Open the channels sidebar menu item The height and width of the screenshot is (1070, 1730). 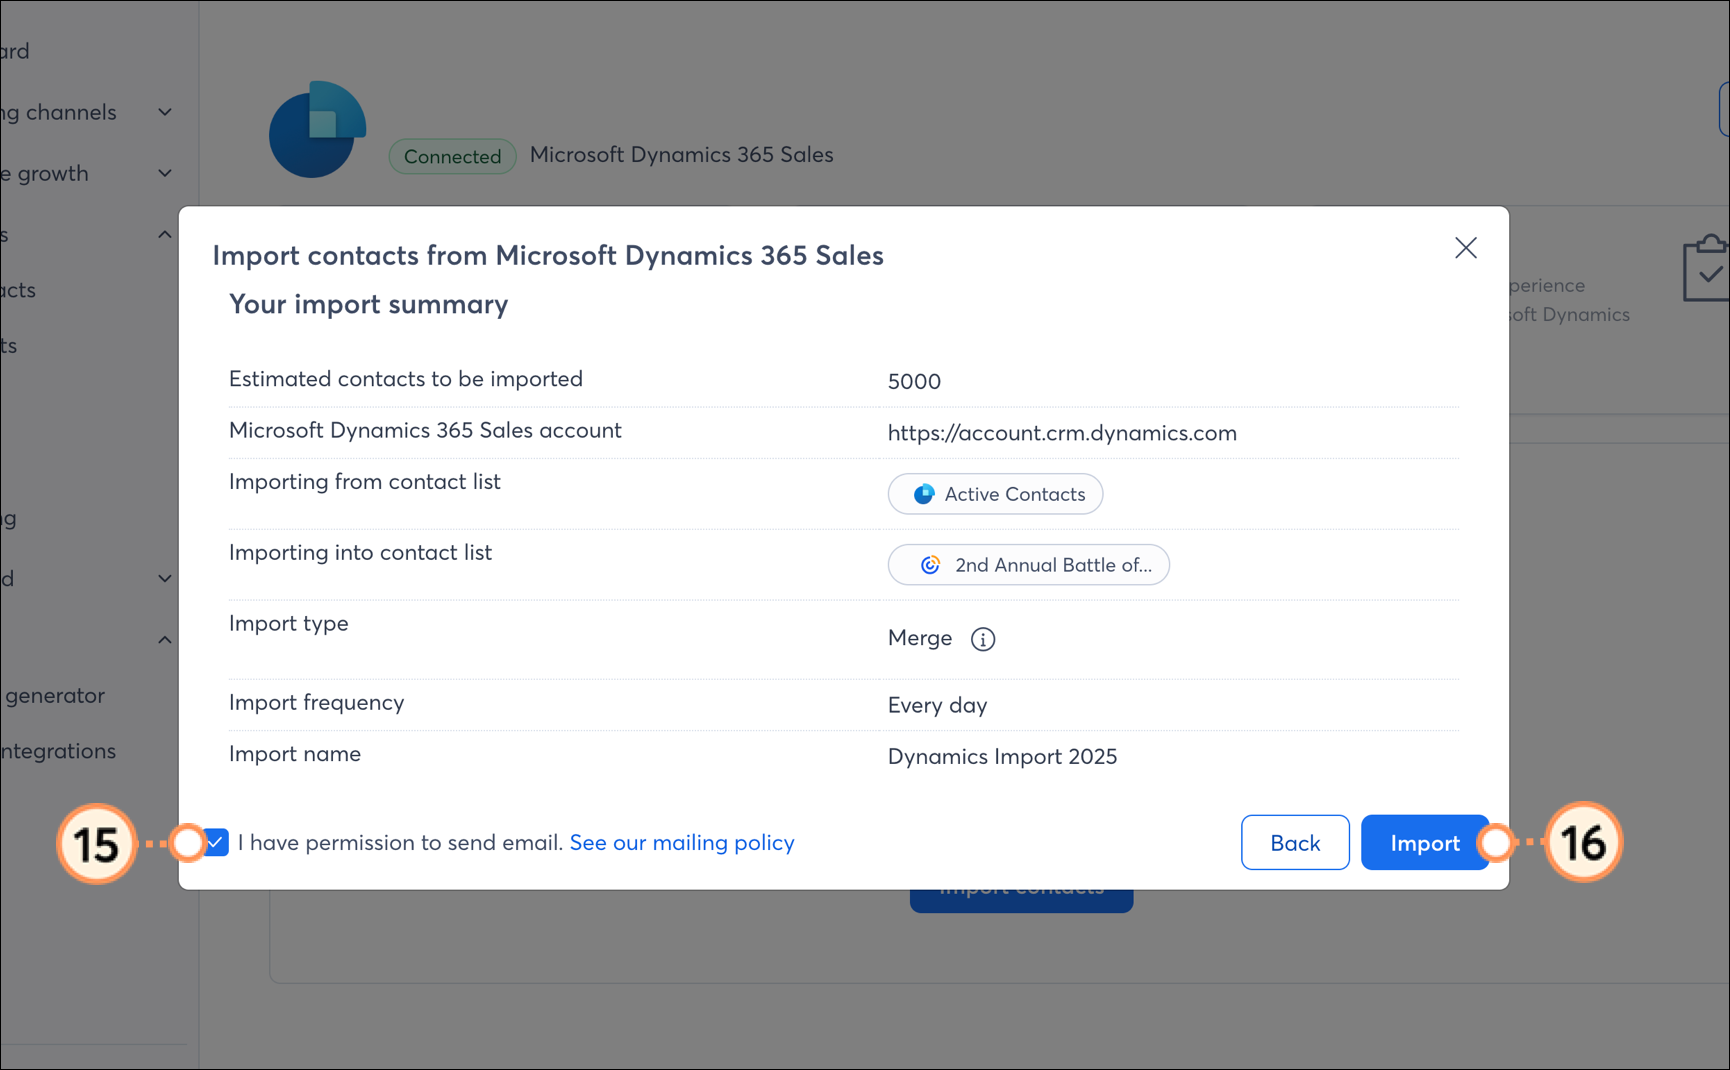pyautogui.click(x=59, y=112)
